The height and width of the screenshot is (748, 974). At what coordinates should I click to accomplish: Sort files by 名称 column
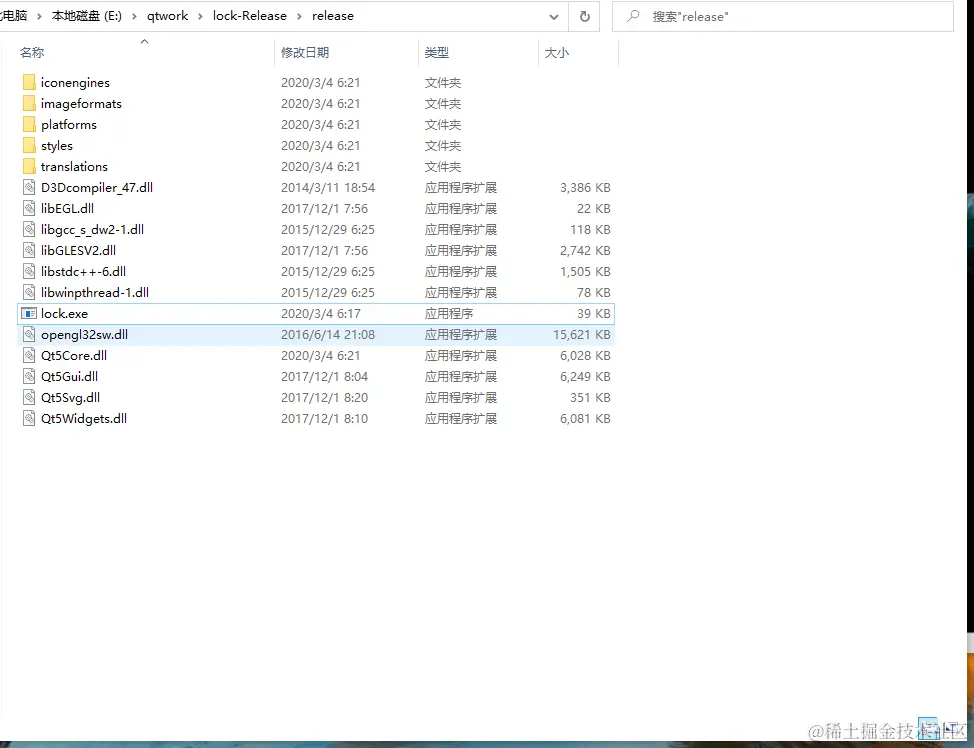pos(32,53)
